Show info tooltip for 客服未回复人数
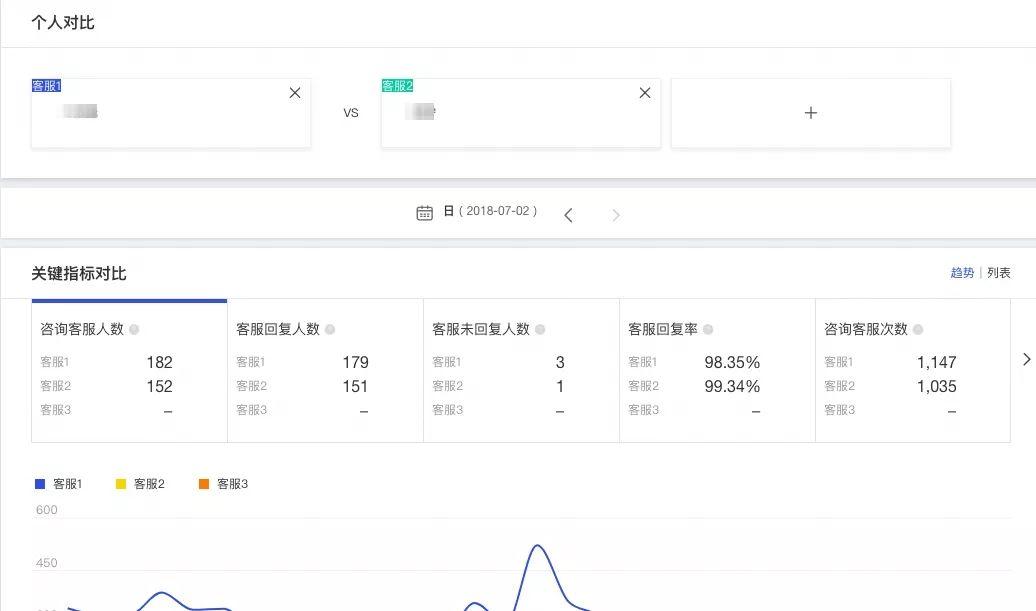This screenshot has width=1036, height=611. tap(540, 329)
